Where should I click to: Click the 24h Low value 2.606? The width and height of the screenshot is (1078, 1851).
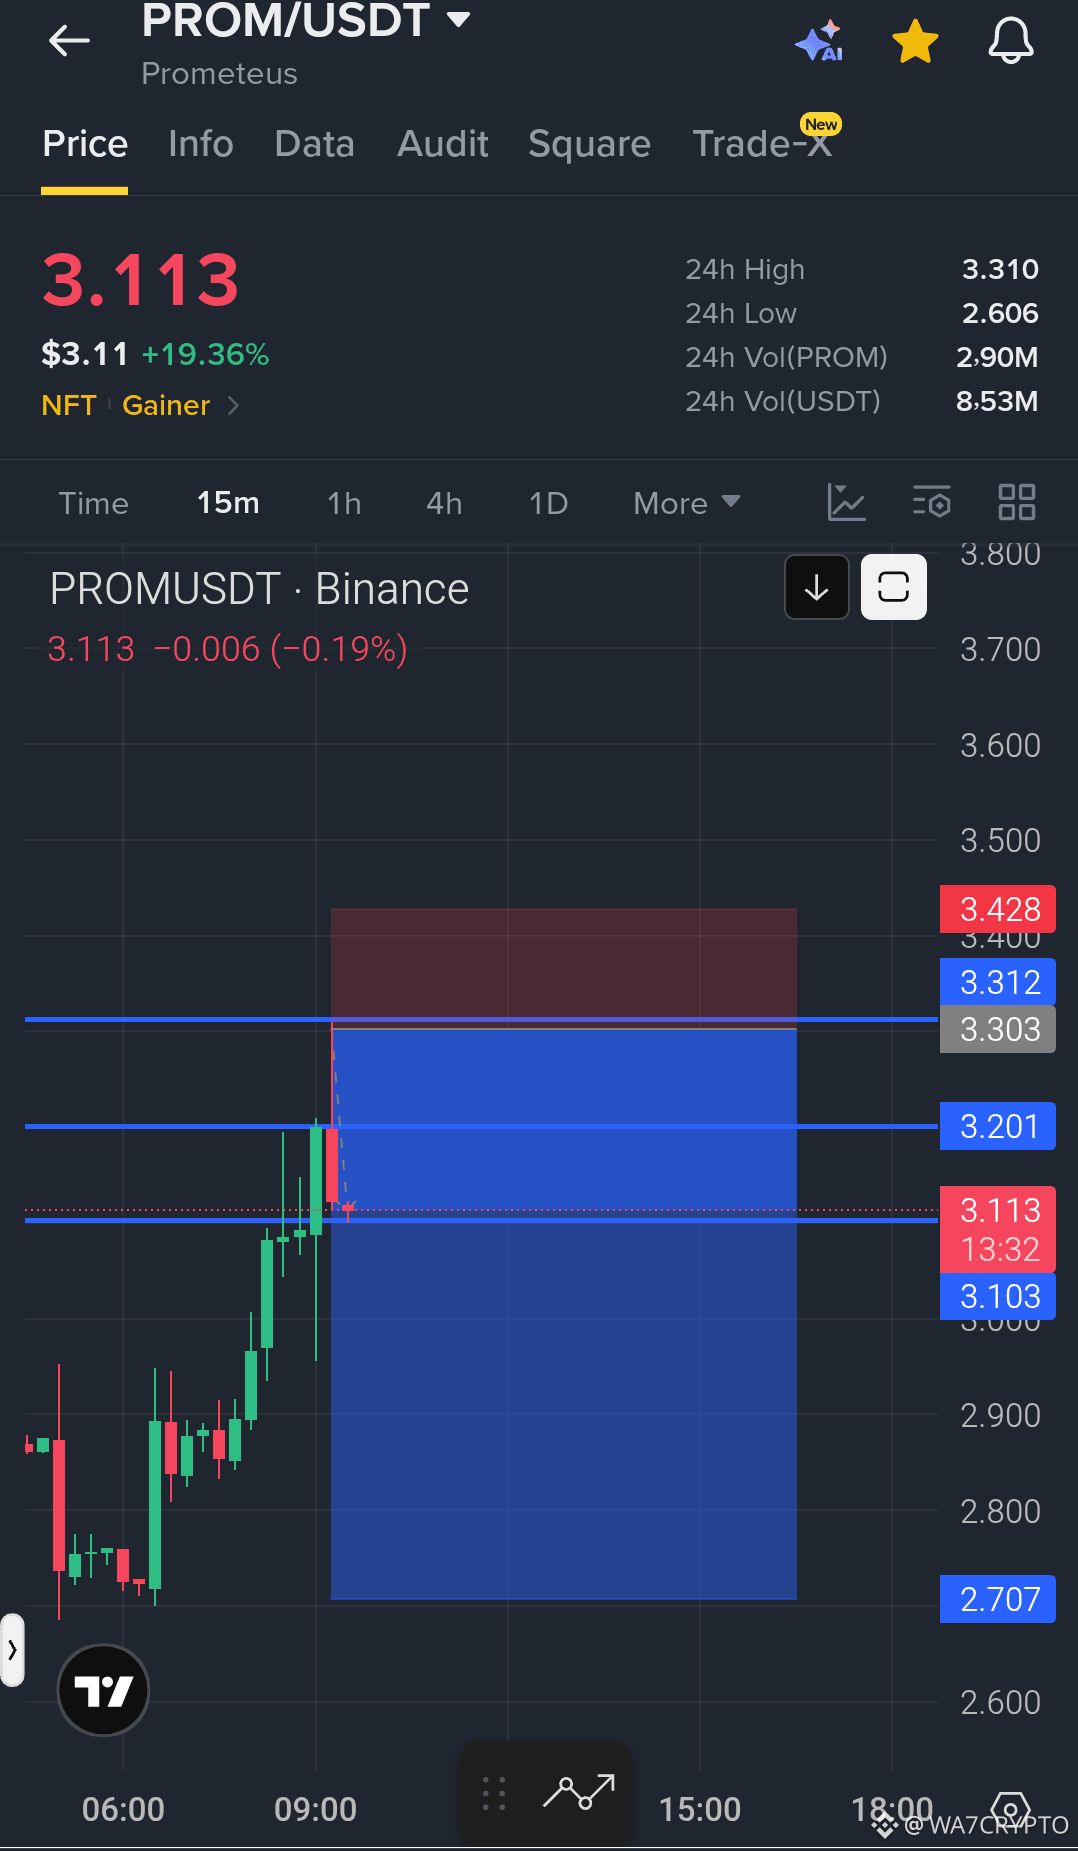[1000, 313]
